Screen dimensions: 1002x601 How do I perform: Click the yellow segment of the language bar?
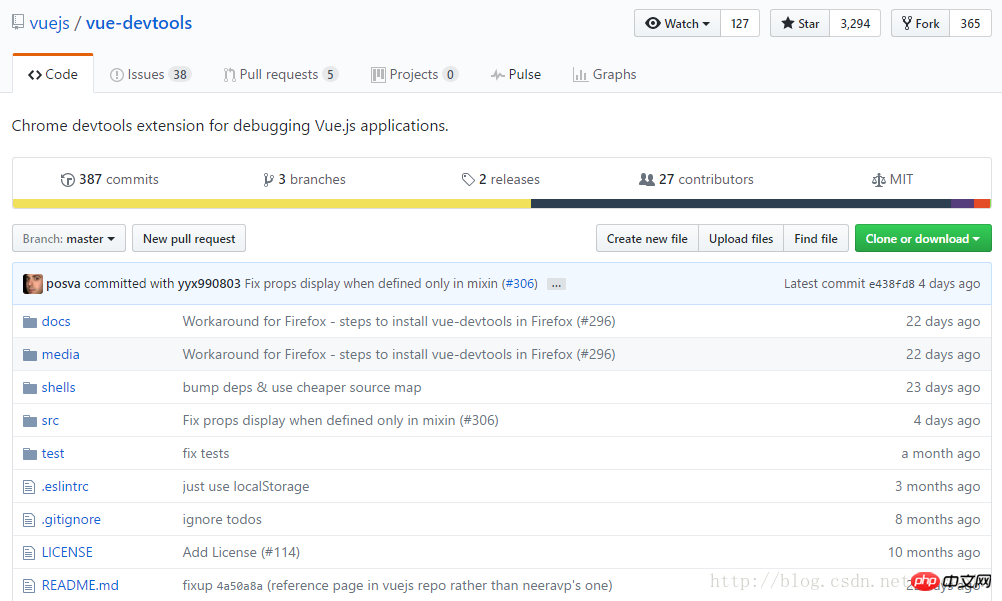tap(272, 204)
